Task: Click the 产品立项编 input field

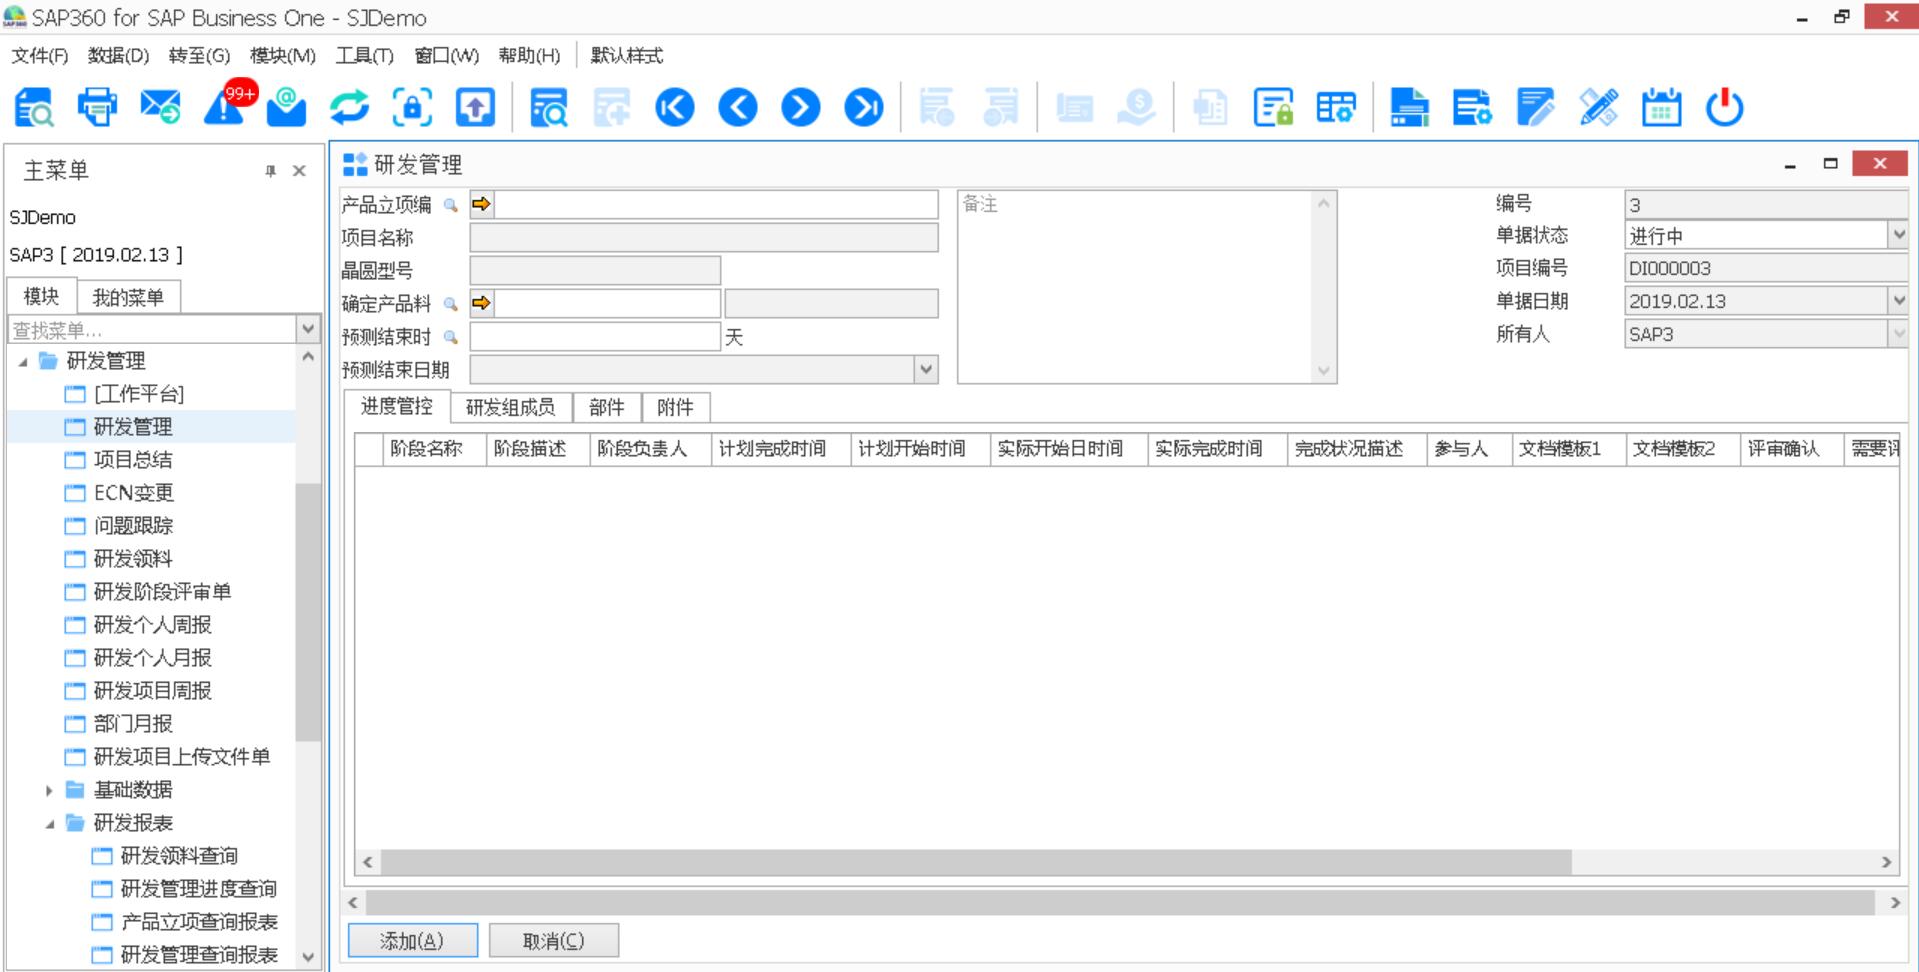Action: 716,205
